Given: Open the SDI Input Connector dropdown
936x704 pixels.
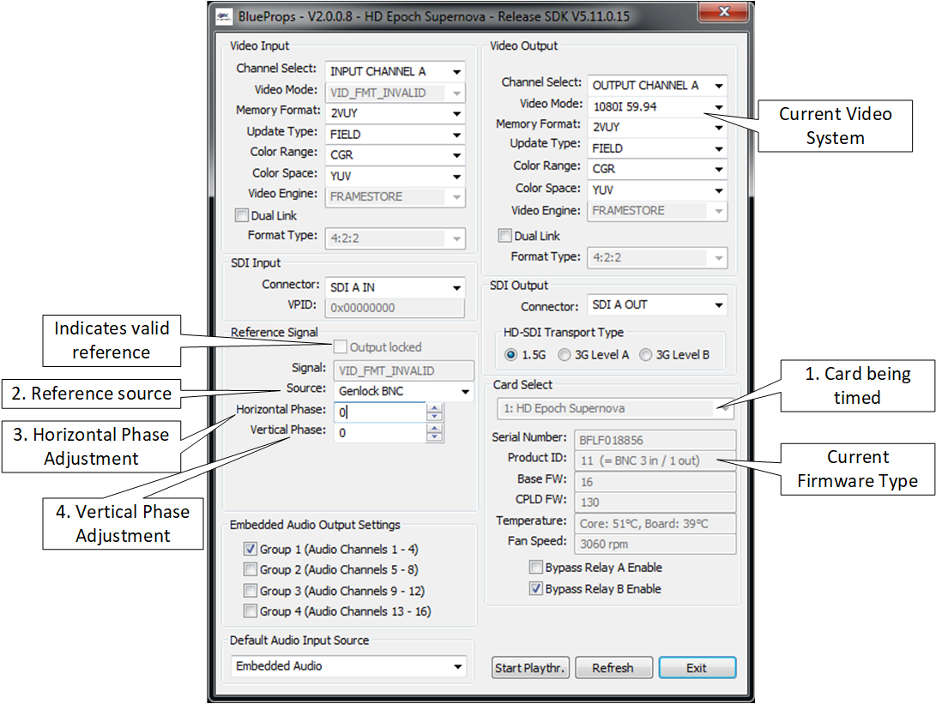Looking at the screenshot, I should pyautogui.click(x=395, y=287).
